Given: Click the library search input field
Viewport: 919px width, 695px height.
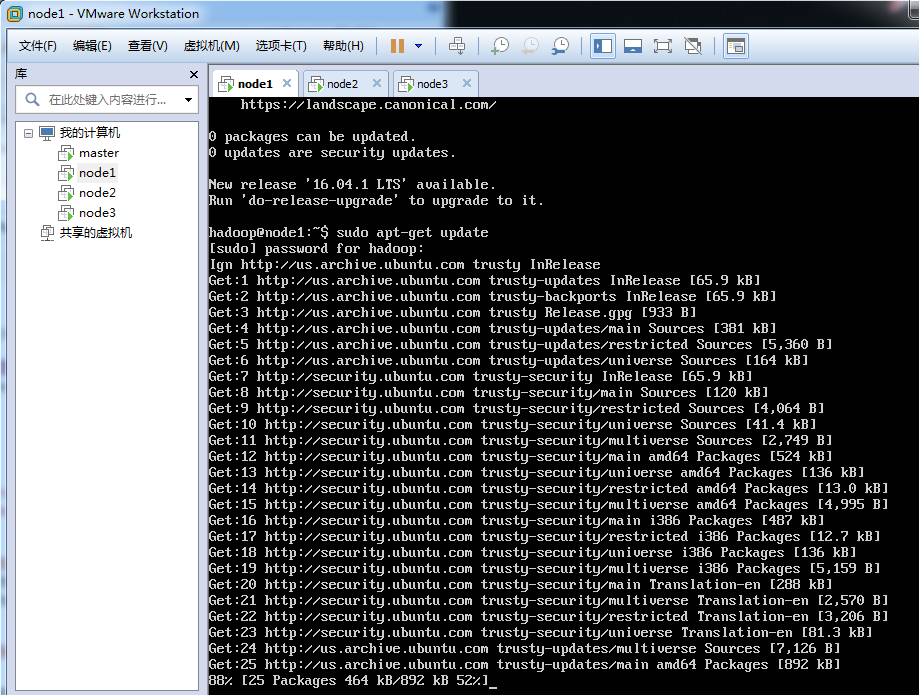Looking at the screenshot, I should 107,100.
